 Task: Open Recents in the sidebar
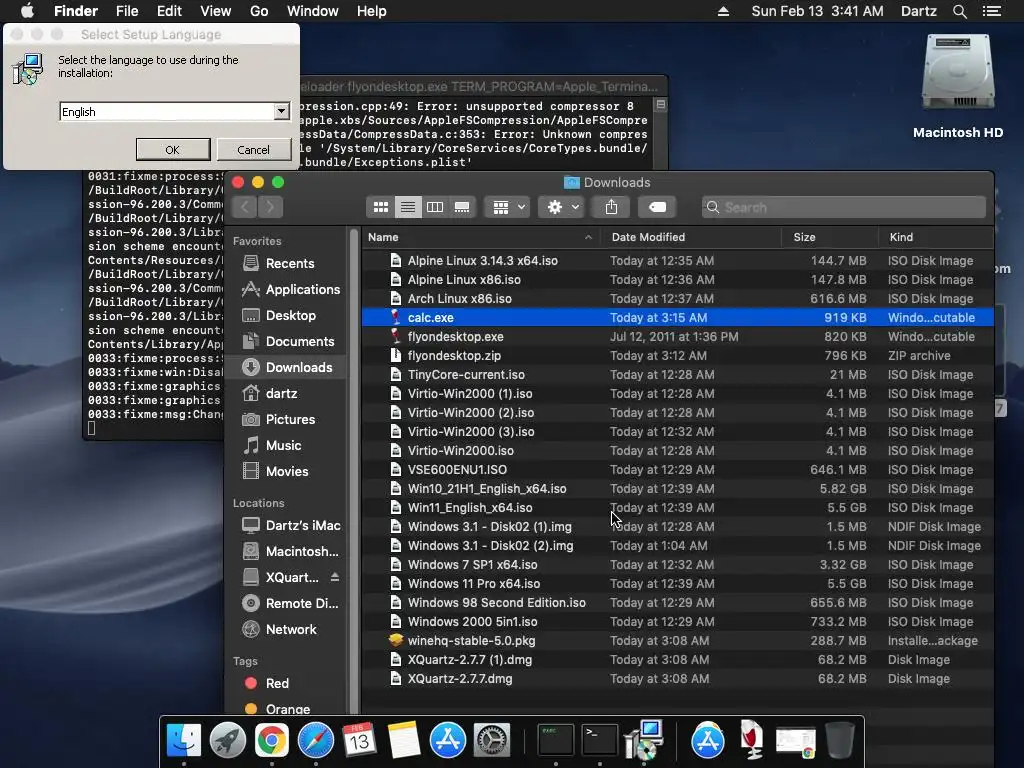pyautogui.click(x=289, y=263)
